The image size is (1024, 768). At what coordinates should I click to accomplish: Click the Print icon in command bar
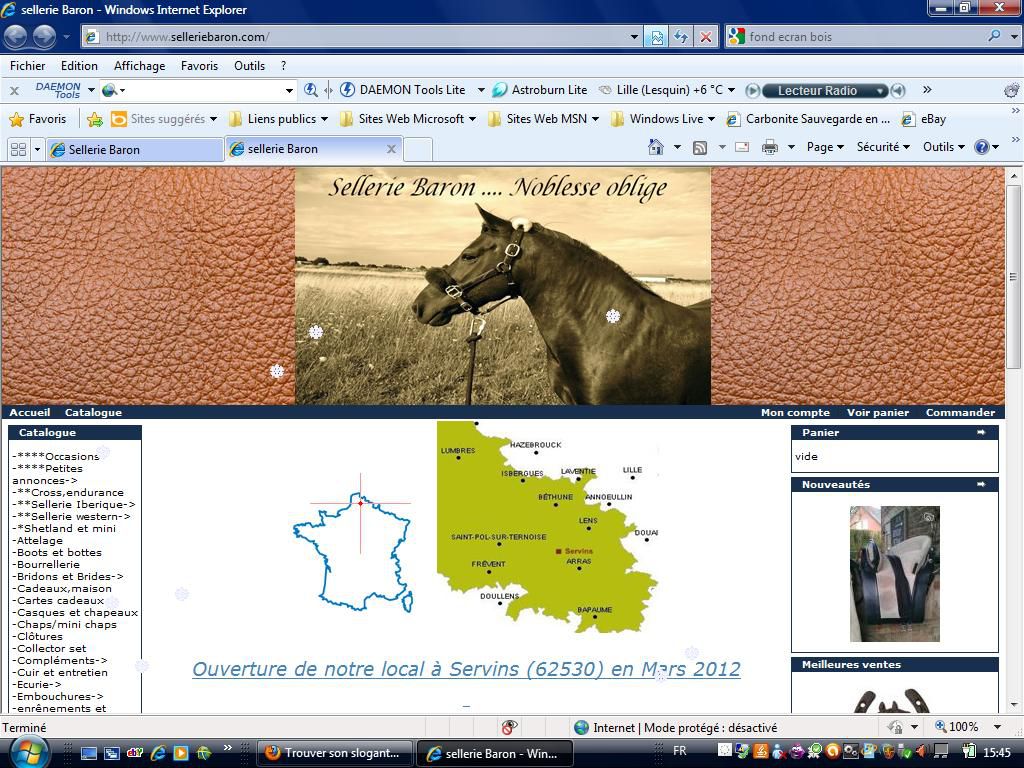769,147
